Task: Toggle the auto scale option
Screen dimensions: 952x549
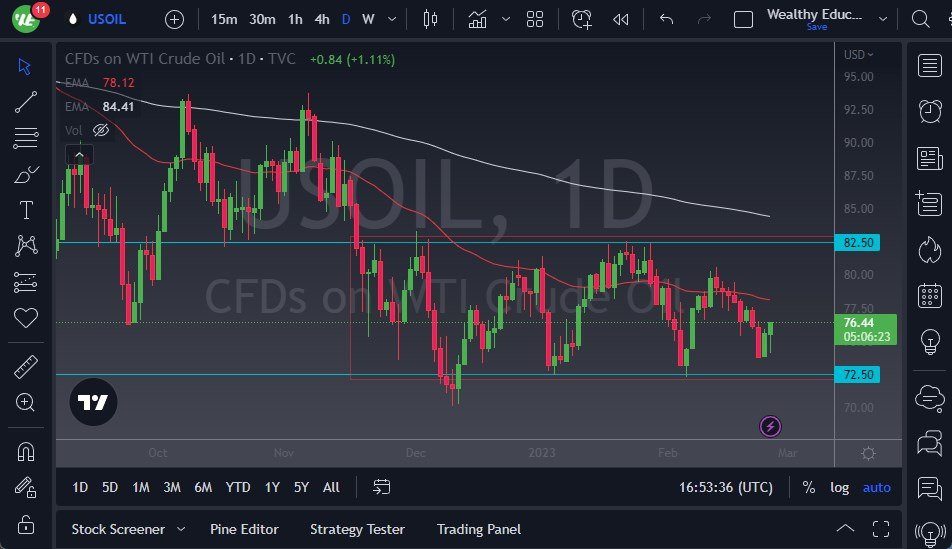Action: (876, 487)
